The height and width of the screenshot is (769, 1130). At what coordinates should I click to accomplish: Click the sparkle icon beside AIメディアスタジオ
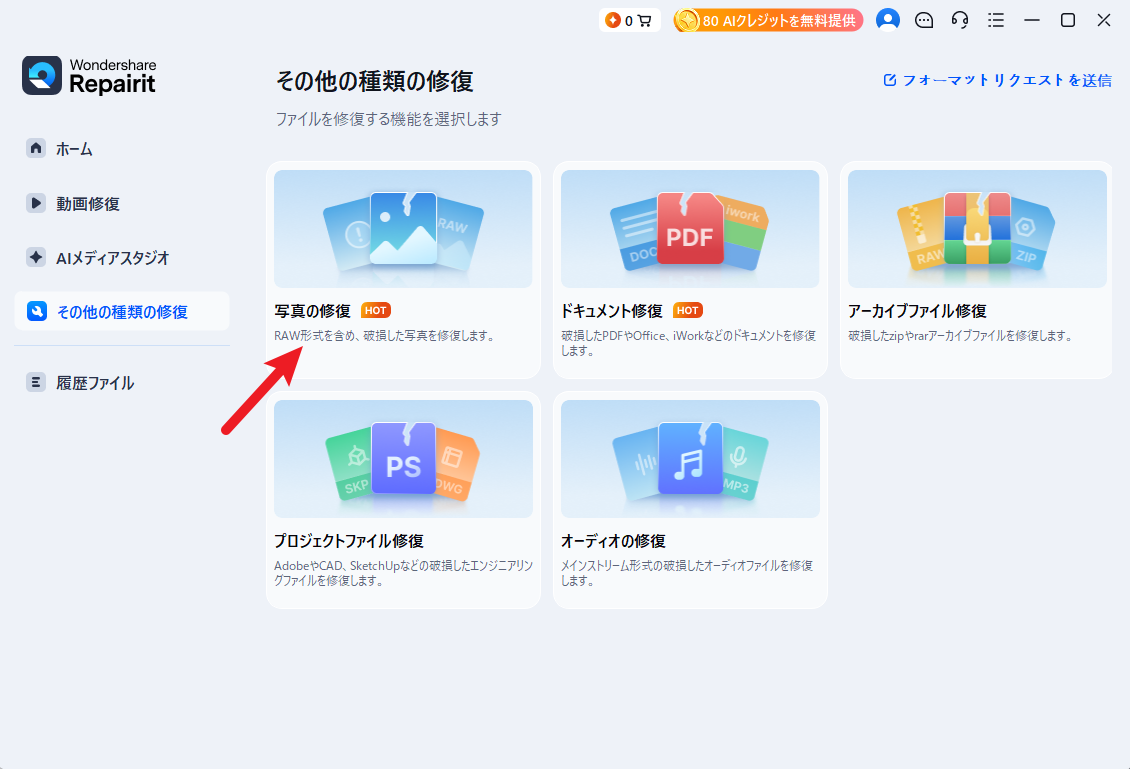click(36, 257)
